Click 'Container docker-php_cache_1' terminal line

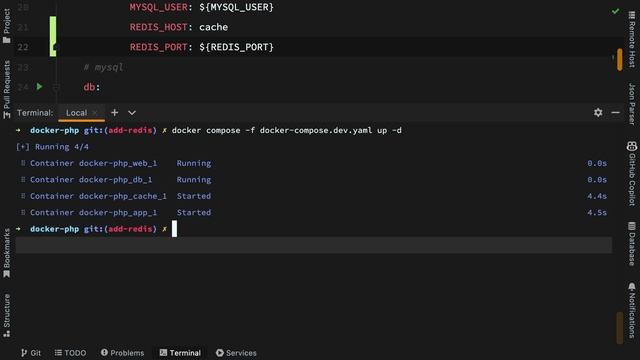coord(98,196)
